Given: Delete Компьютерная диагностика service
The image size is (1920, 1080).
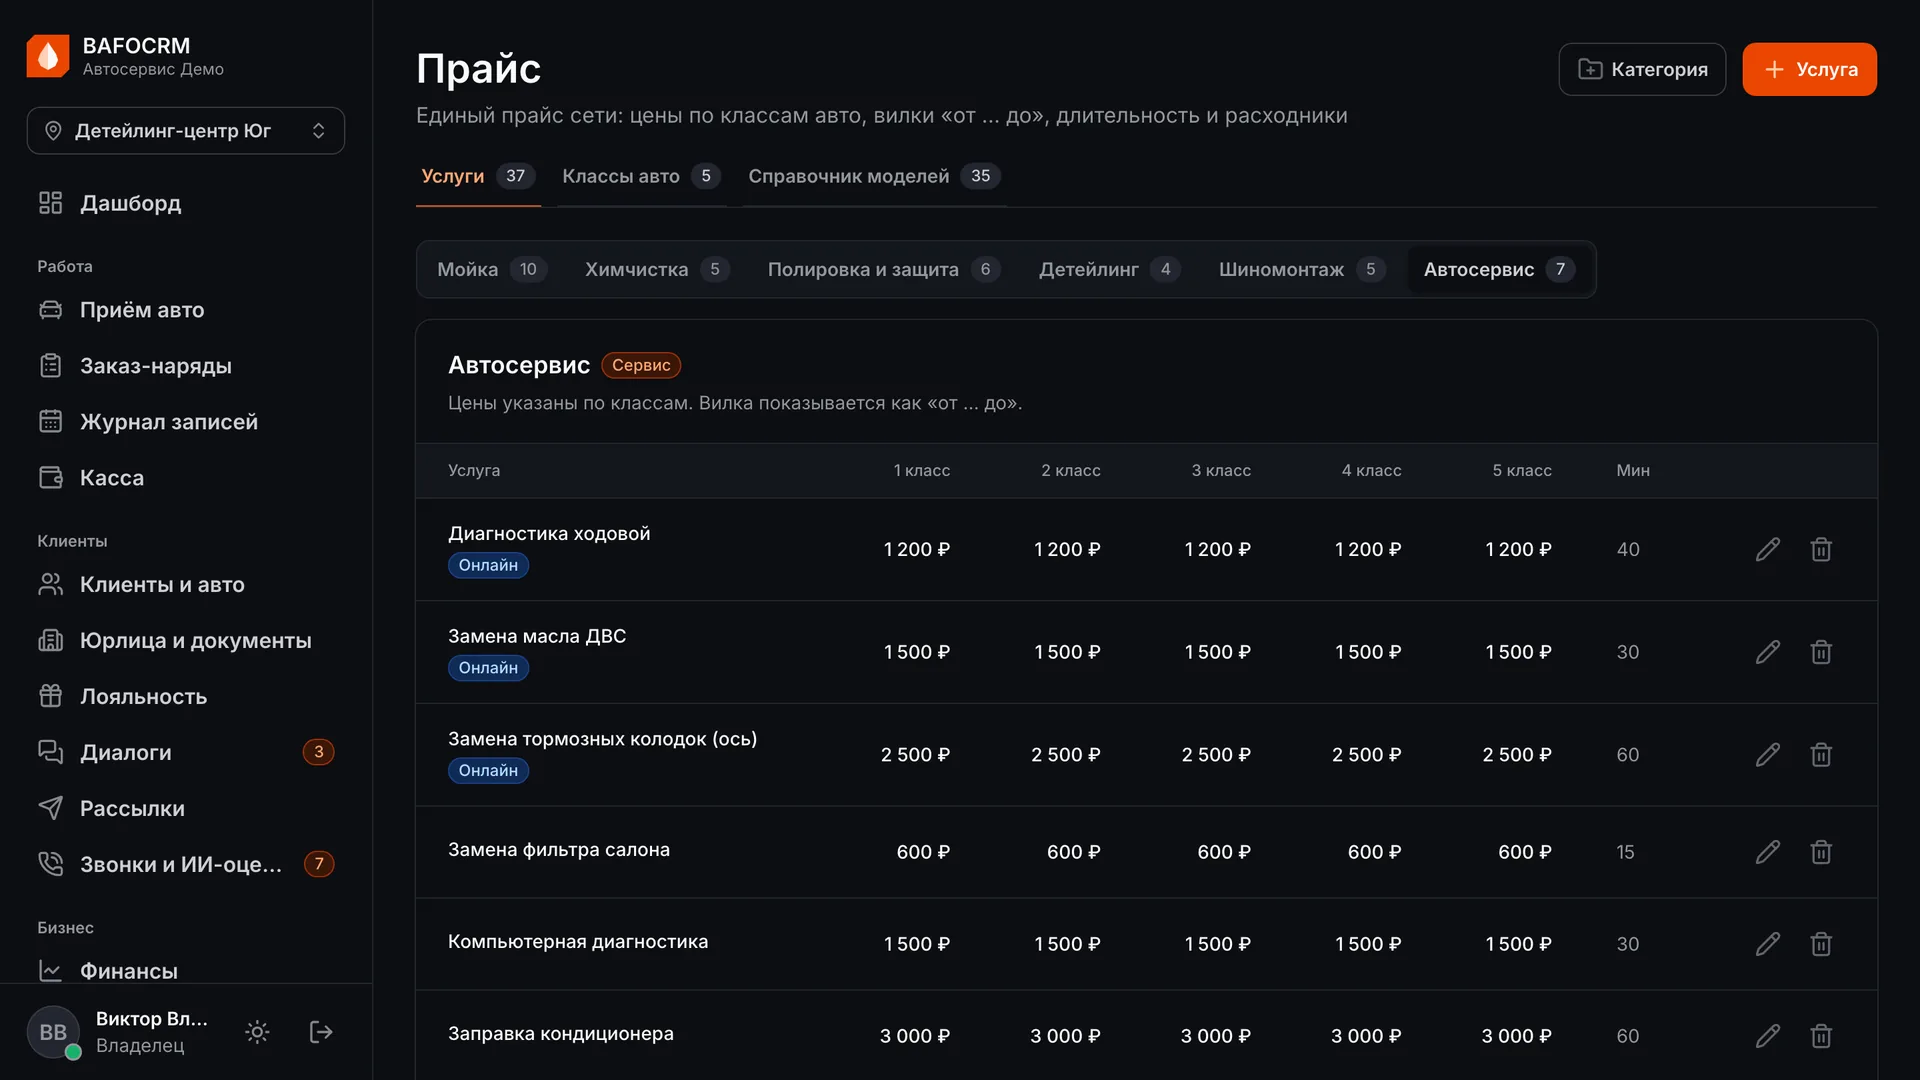Looking at the screenshot, I should click(1821, 944).
